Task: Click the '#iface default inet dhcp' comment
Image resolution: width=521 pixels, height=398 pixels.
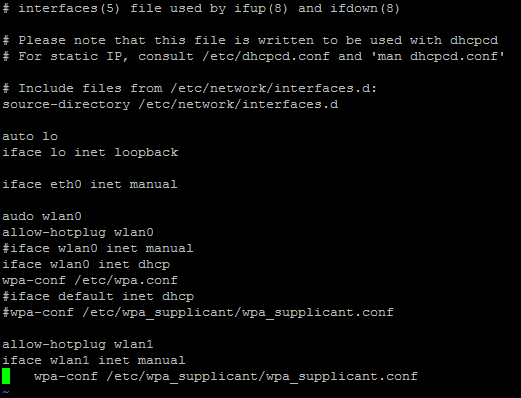Action: click(x=98, y=296)
